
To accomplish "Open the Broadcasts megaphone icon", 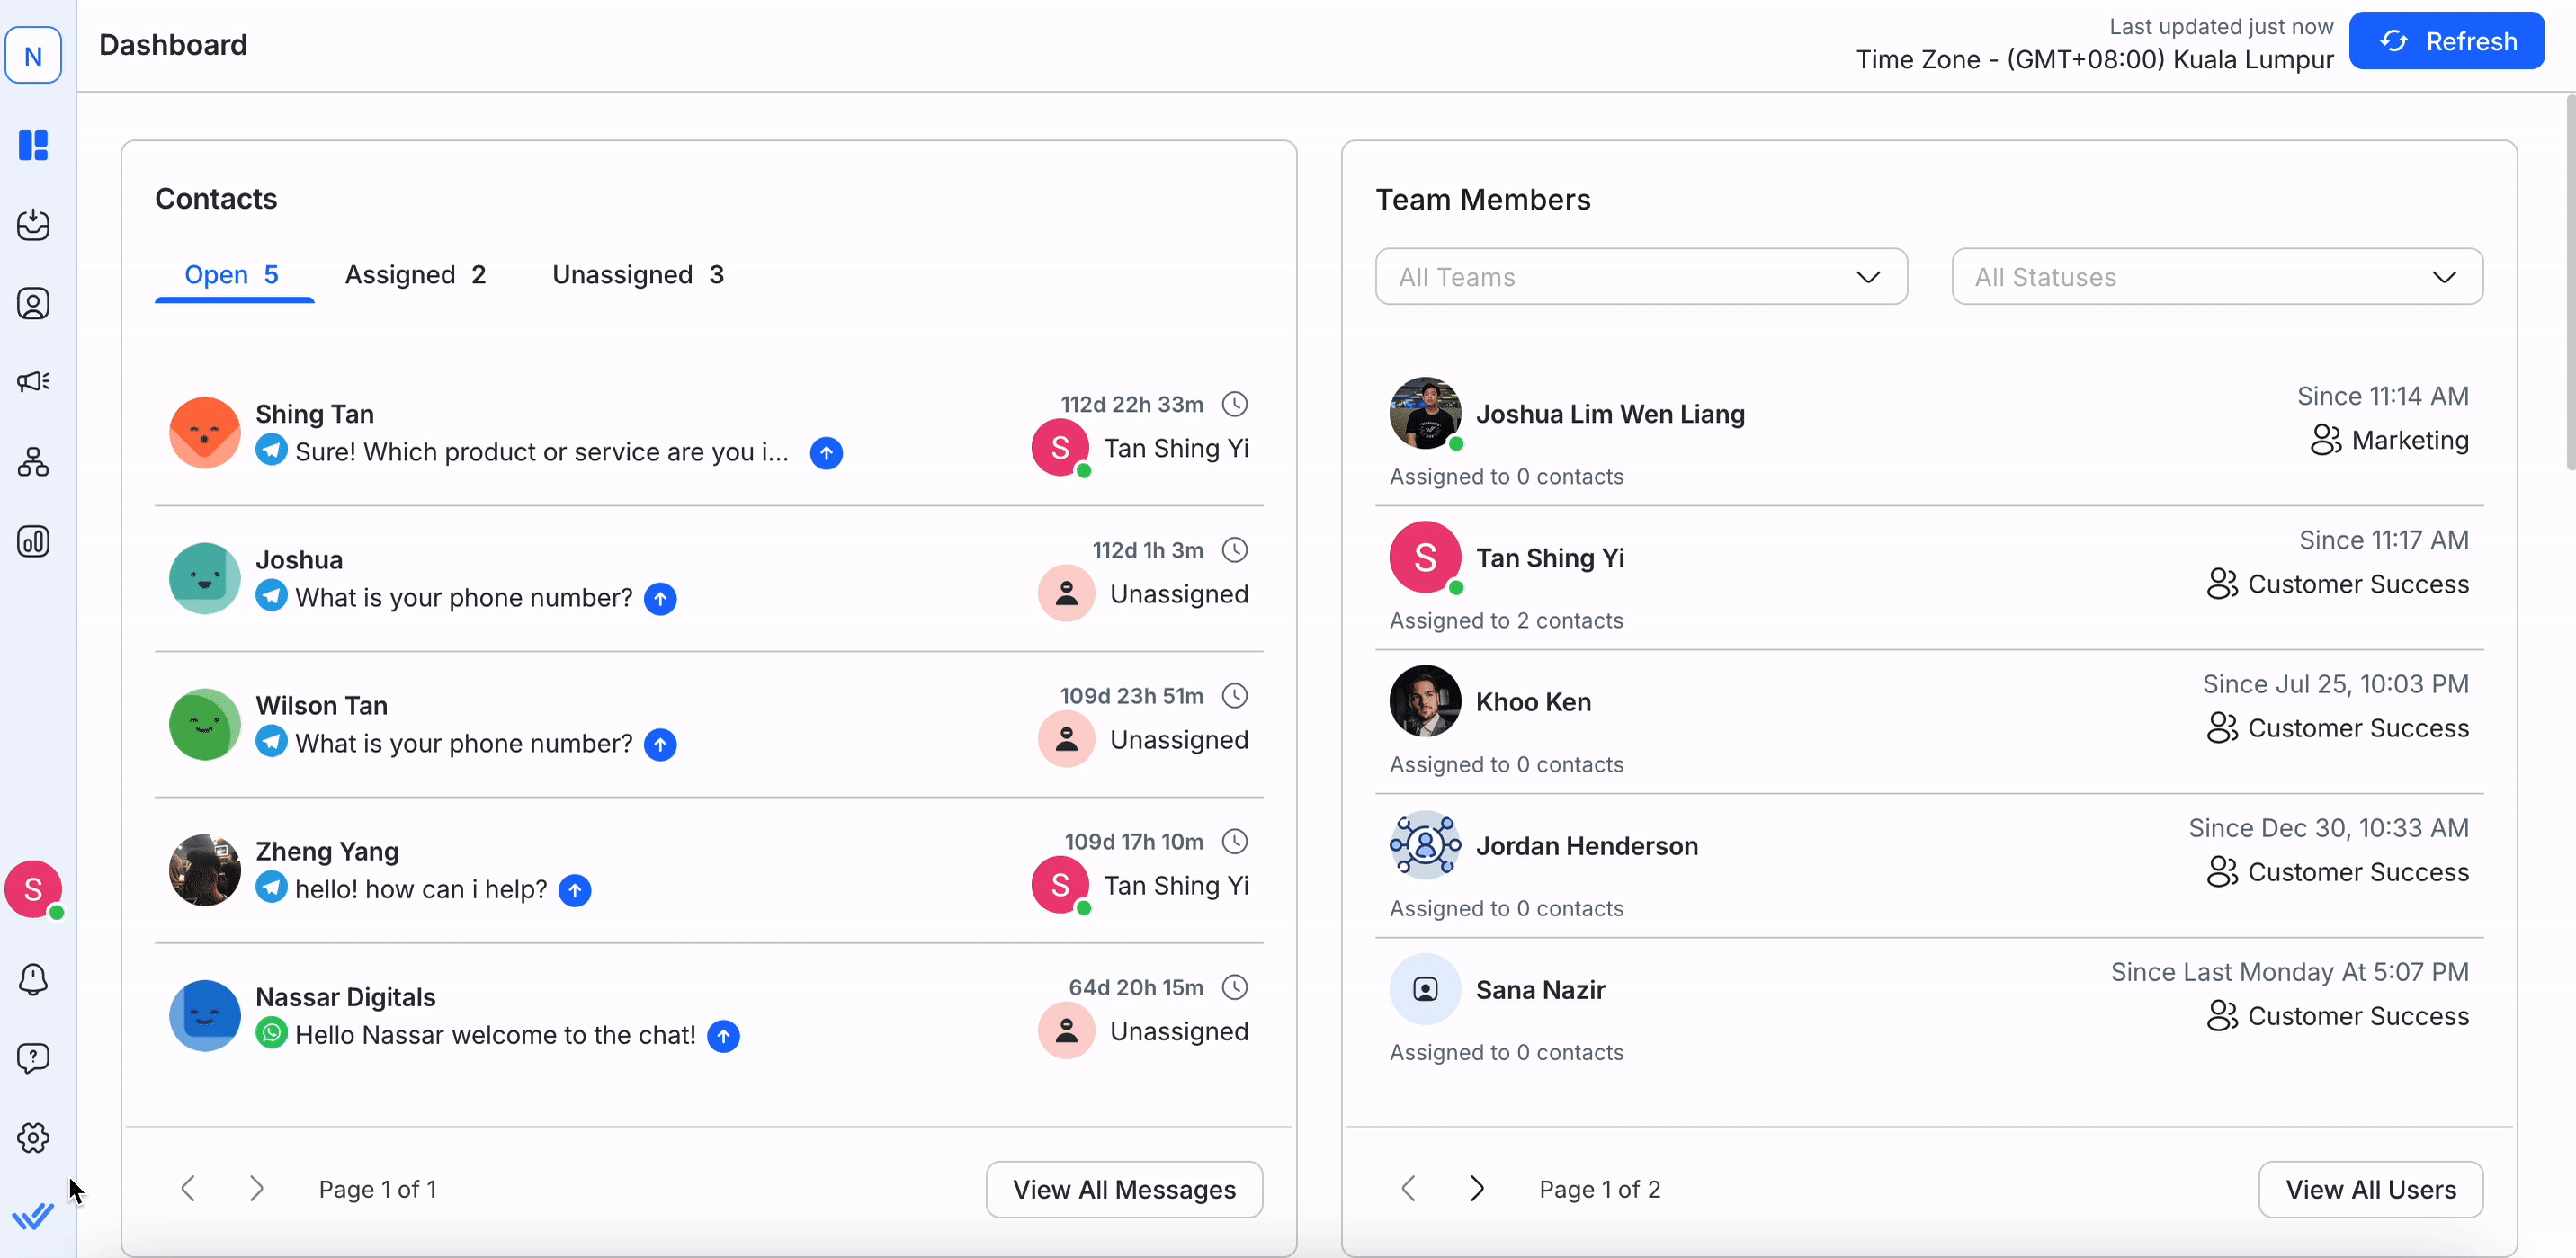I will (33, 381).
